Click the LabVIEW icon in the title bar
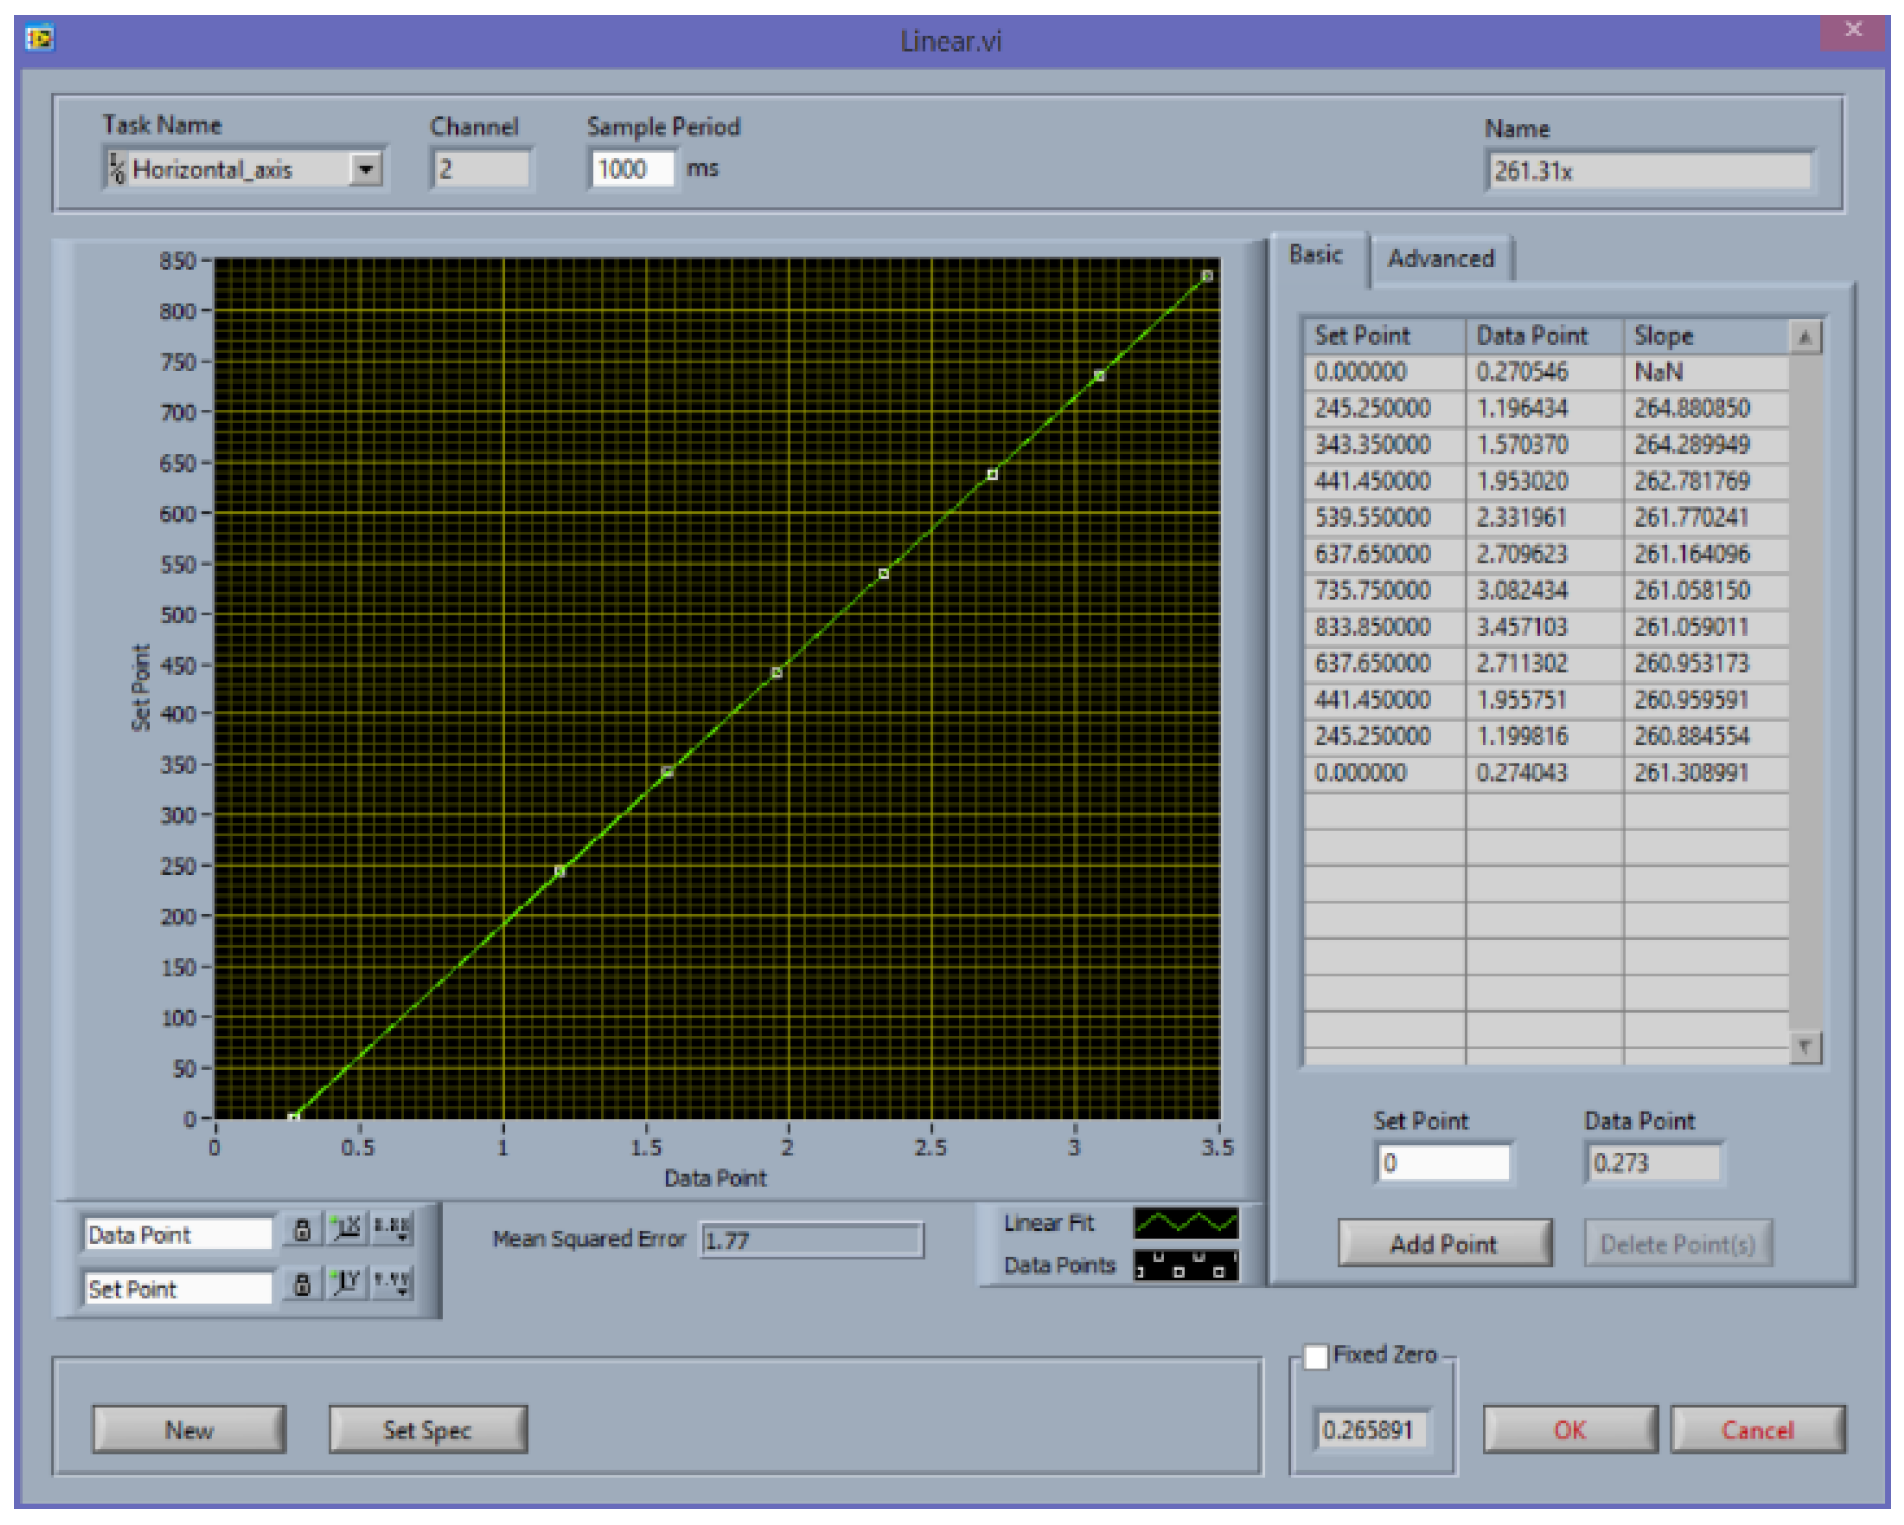 (40, 39)
